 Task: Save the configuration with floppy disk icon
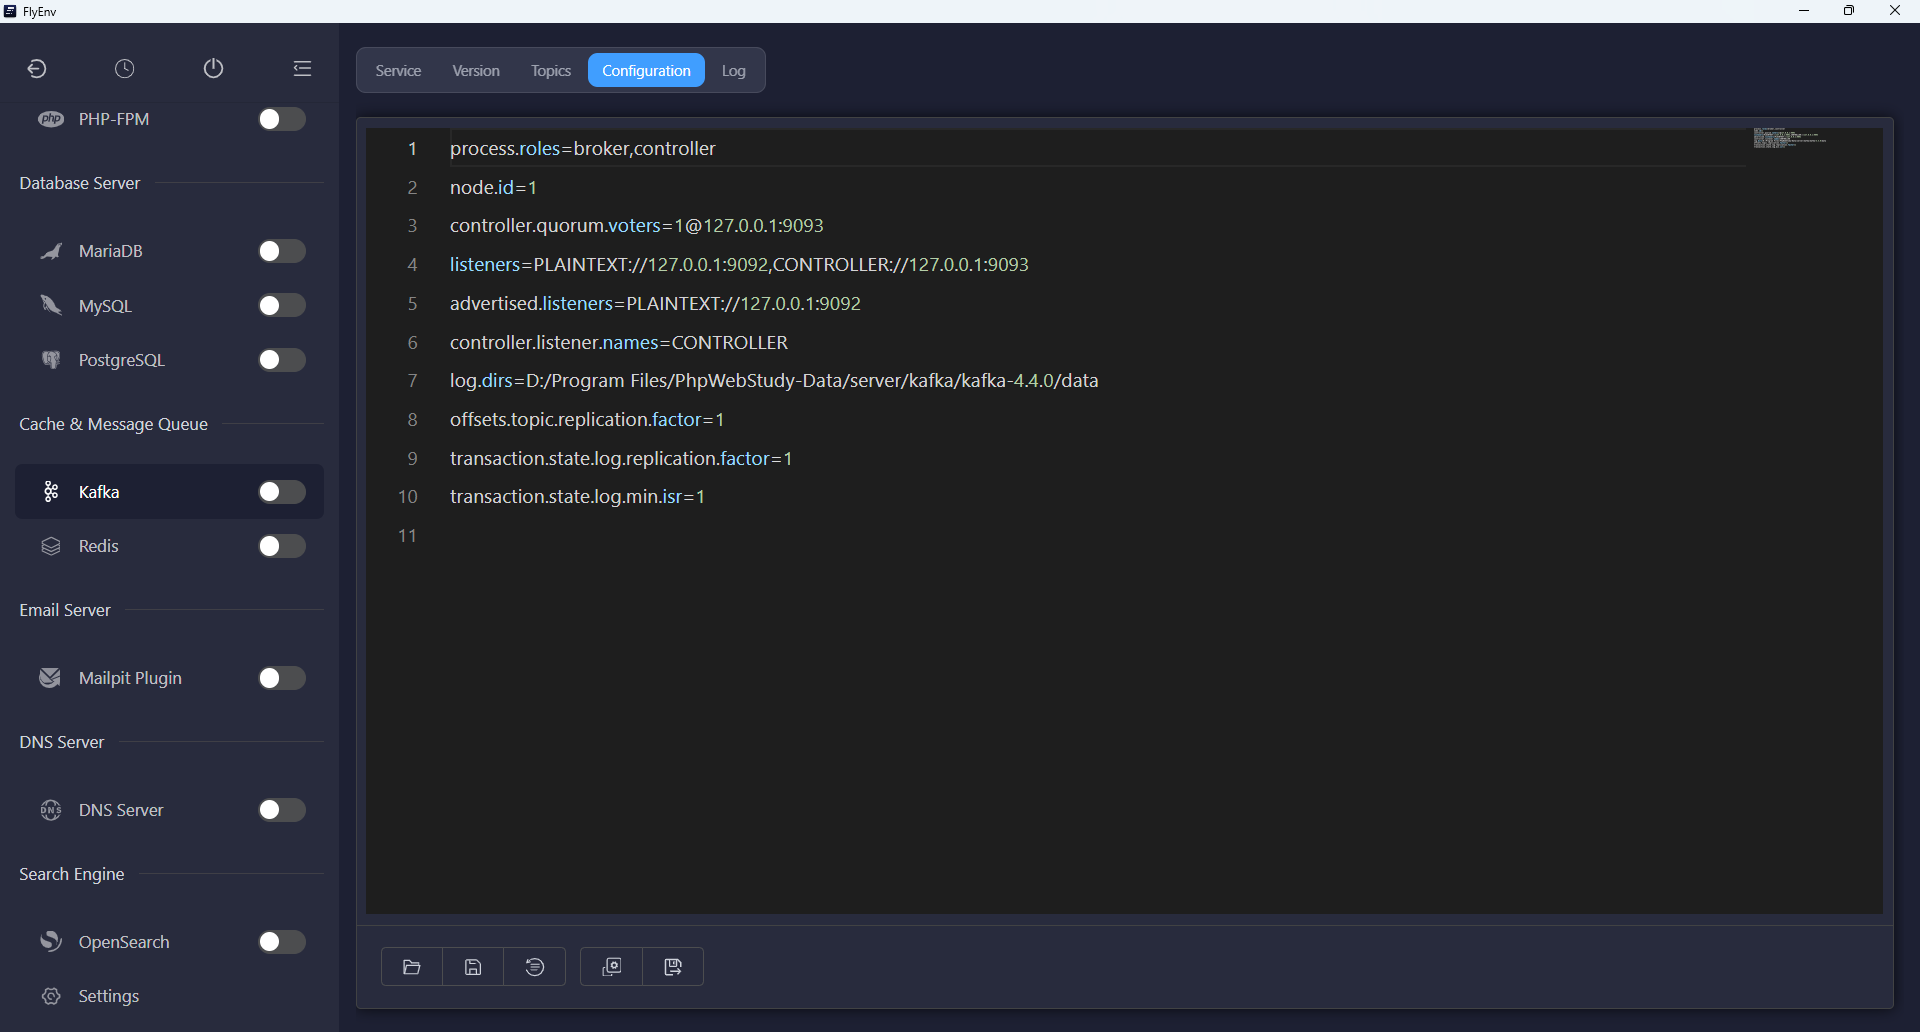coord(473,967)
